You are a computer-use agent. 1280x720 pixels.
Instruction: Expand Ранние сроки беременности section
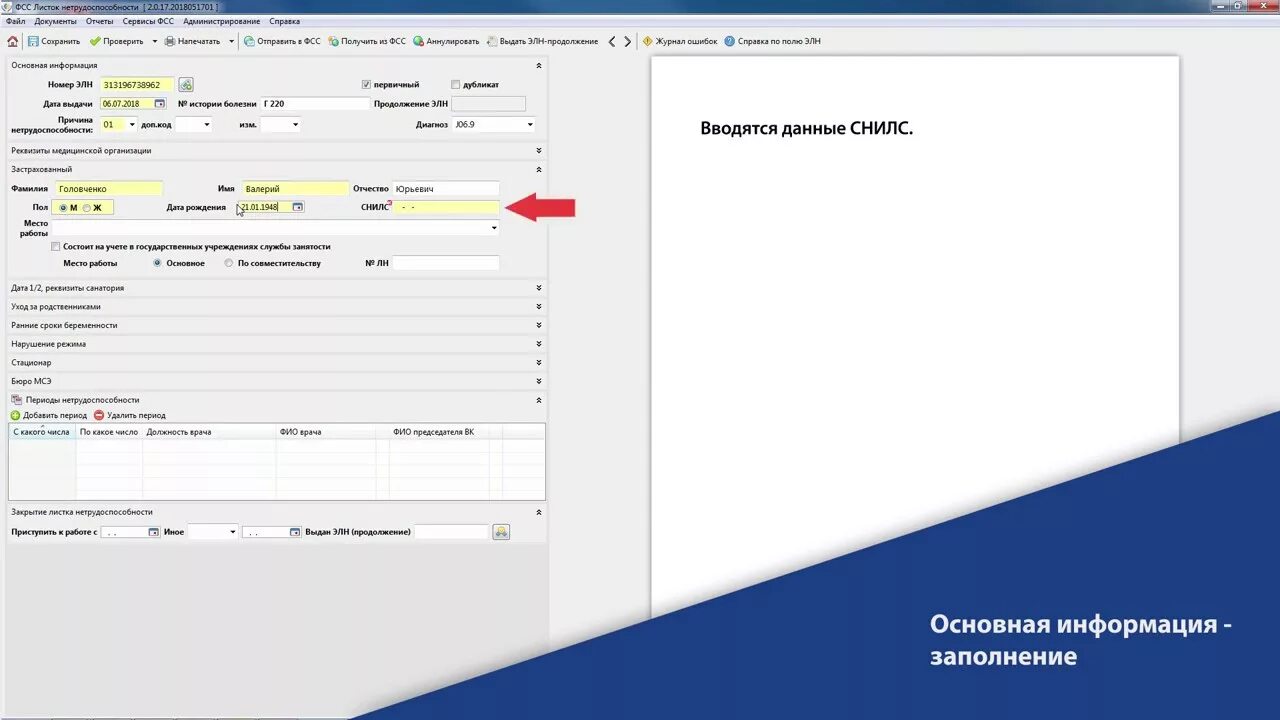point(539,325)
